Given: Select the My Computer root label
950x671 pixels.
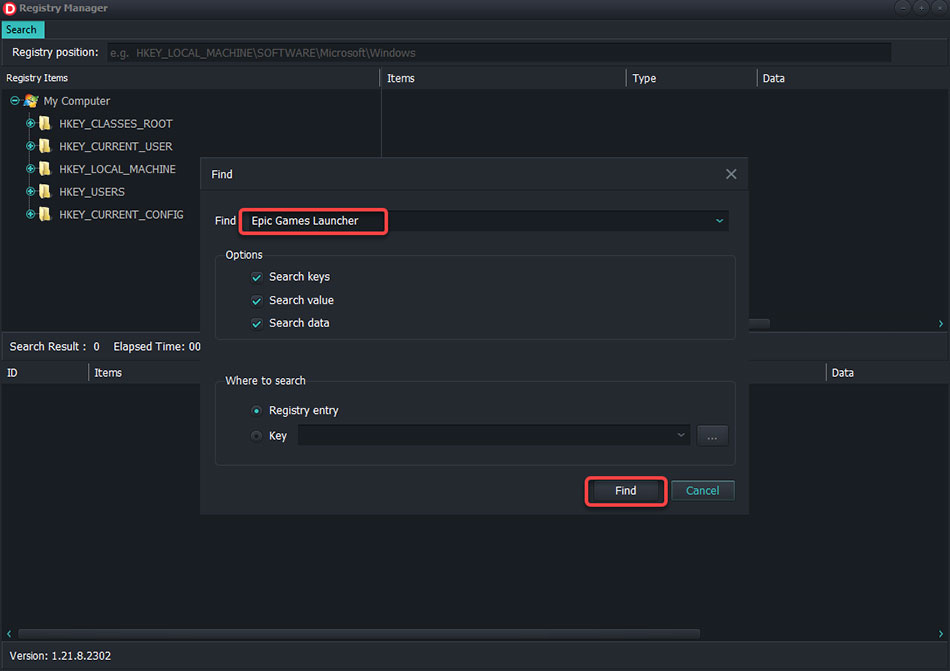Looking at the screenshot, I should [x=76, y=101].
